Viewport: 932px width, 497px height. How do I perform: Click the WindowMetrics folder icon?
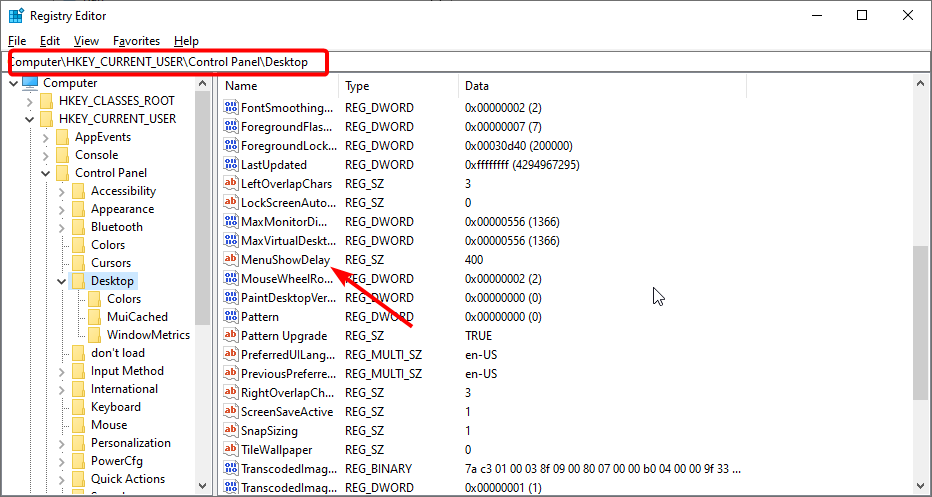pos(95,335)
